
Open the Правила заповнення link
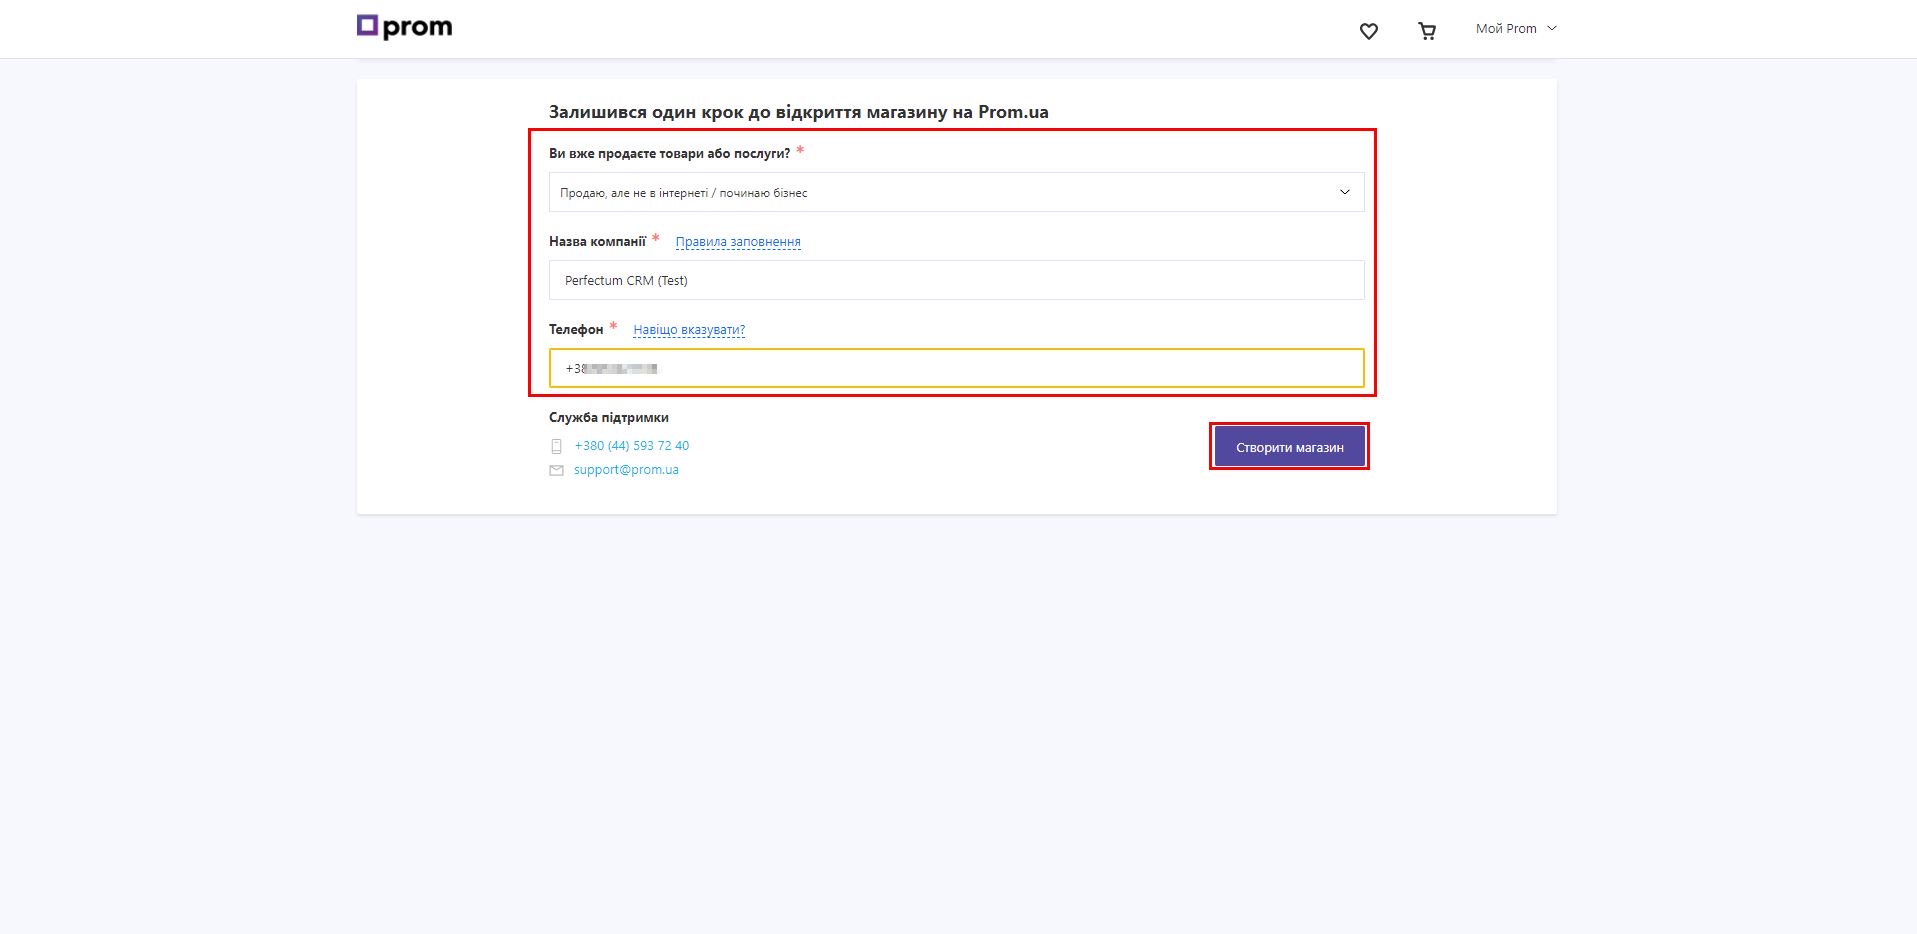click(738, 242)
